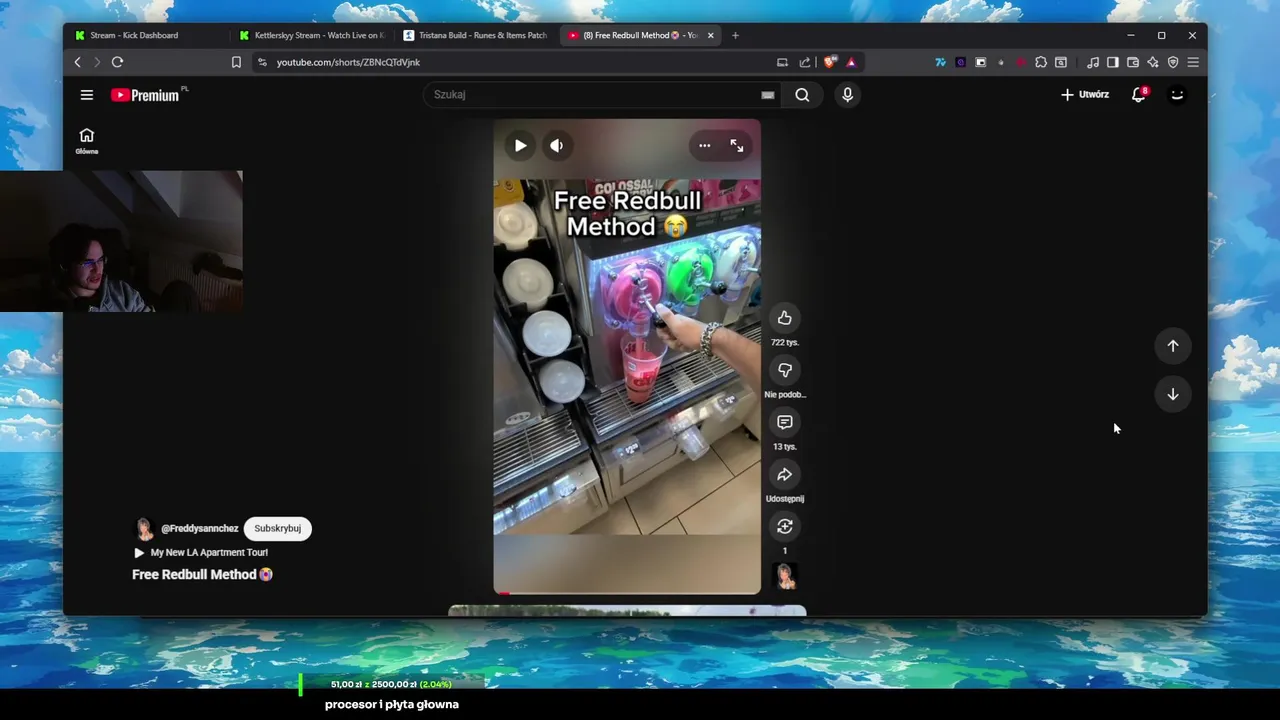Toggle the browser sidebar panel

(1112, 62)
